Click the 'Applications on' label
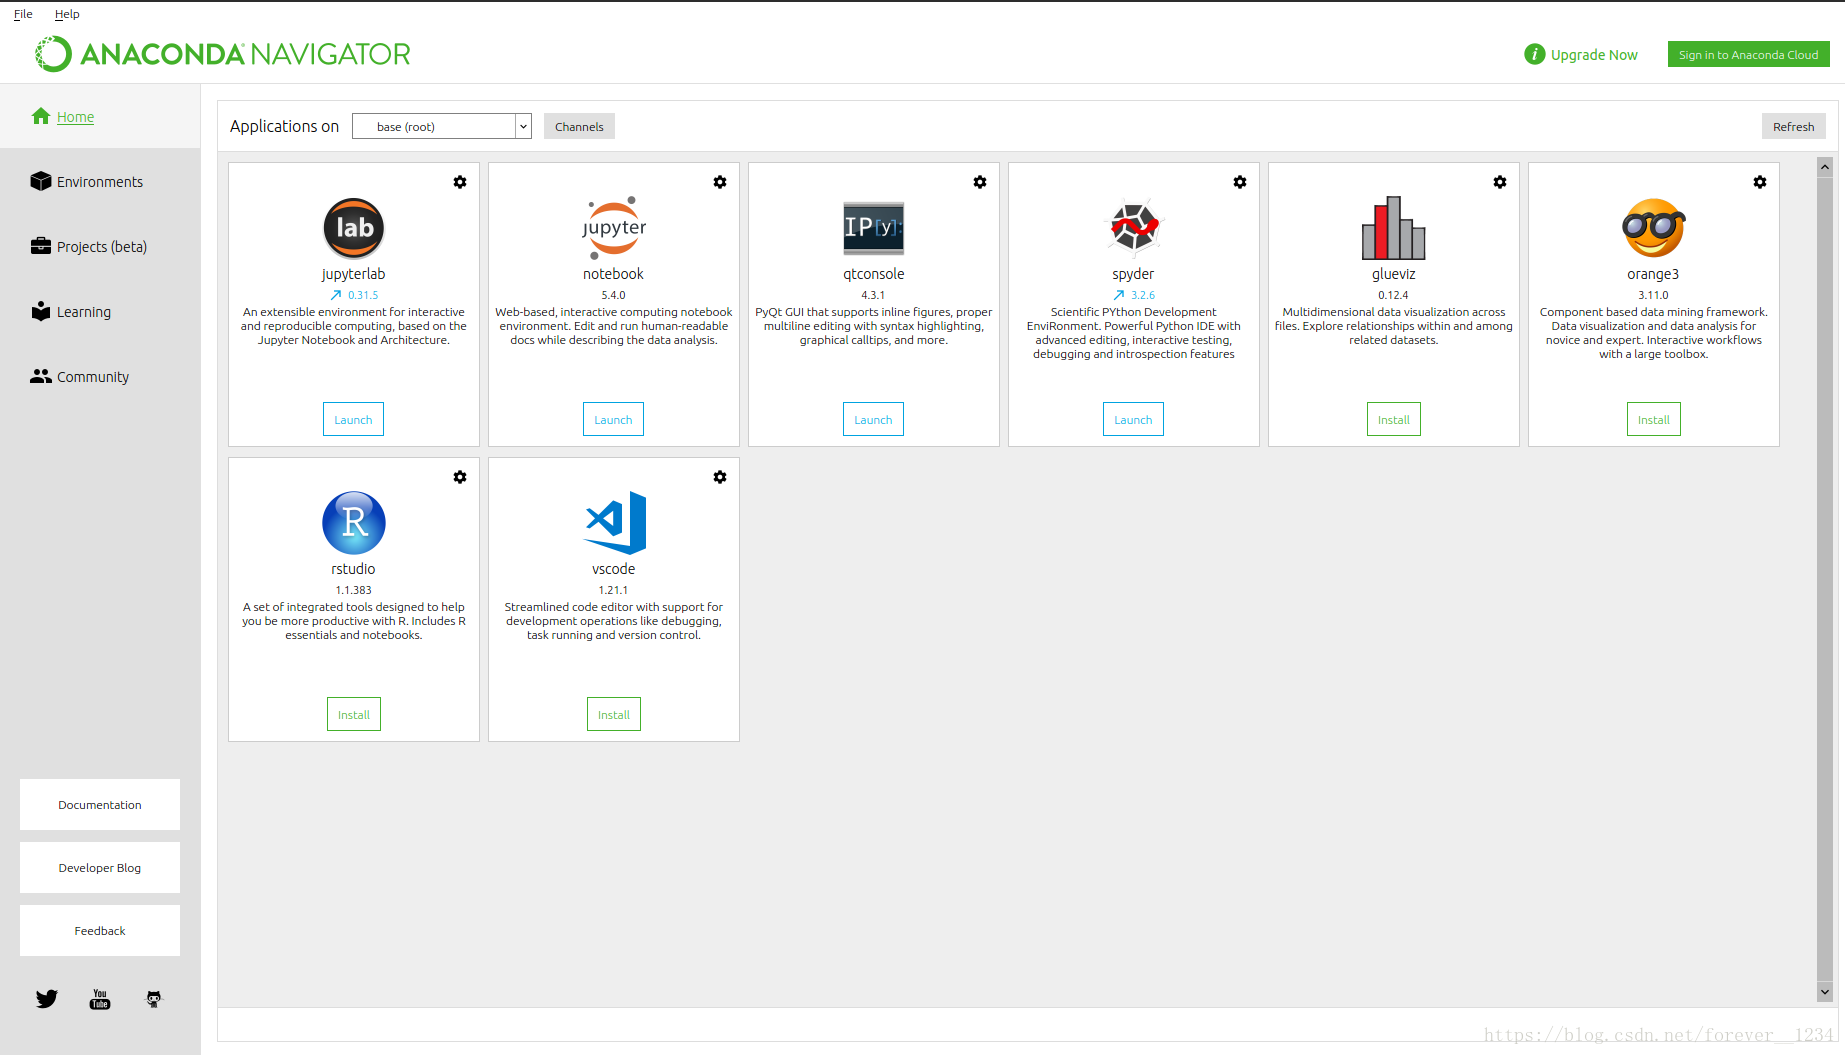 284,126
